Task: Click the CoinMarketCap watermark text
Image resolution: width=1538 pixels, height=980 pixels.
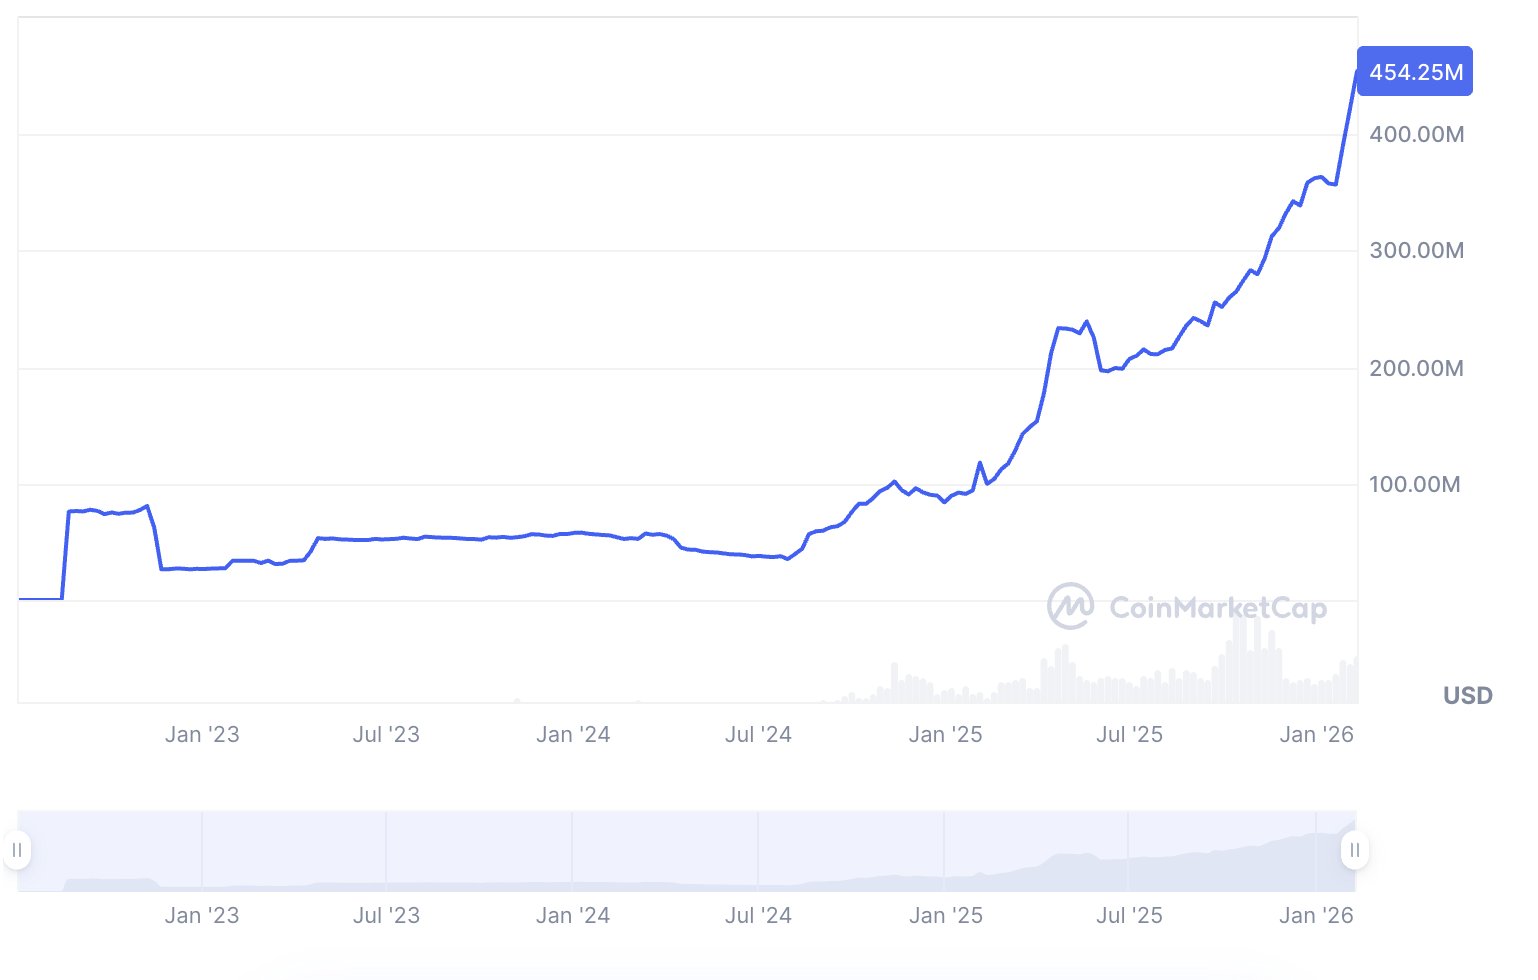Action: pos(1218,608)
